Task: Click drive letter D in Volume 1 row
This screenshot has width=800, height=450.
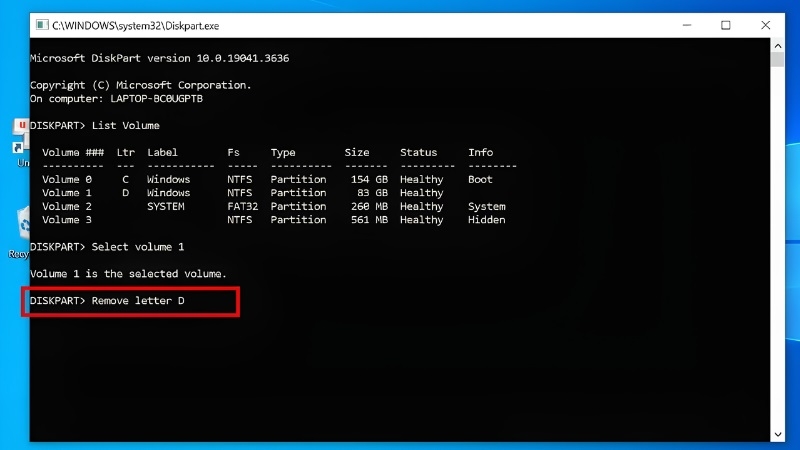Action: (126, 193)
